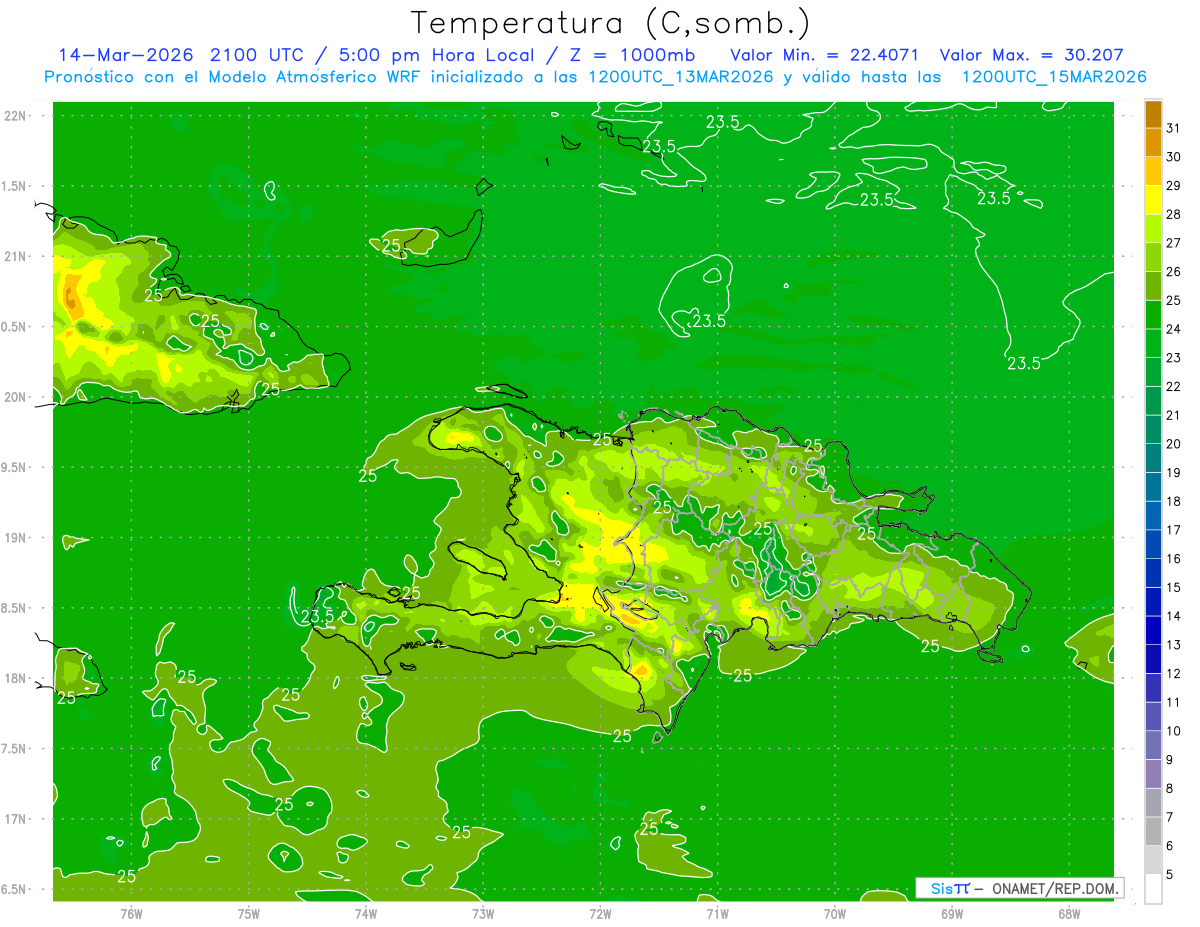Click the title "Temperatura (C,somb.)"
Image resolution: width=1200 pixels, height=927 pixels.
[x=612, y=23]
